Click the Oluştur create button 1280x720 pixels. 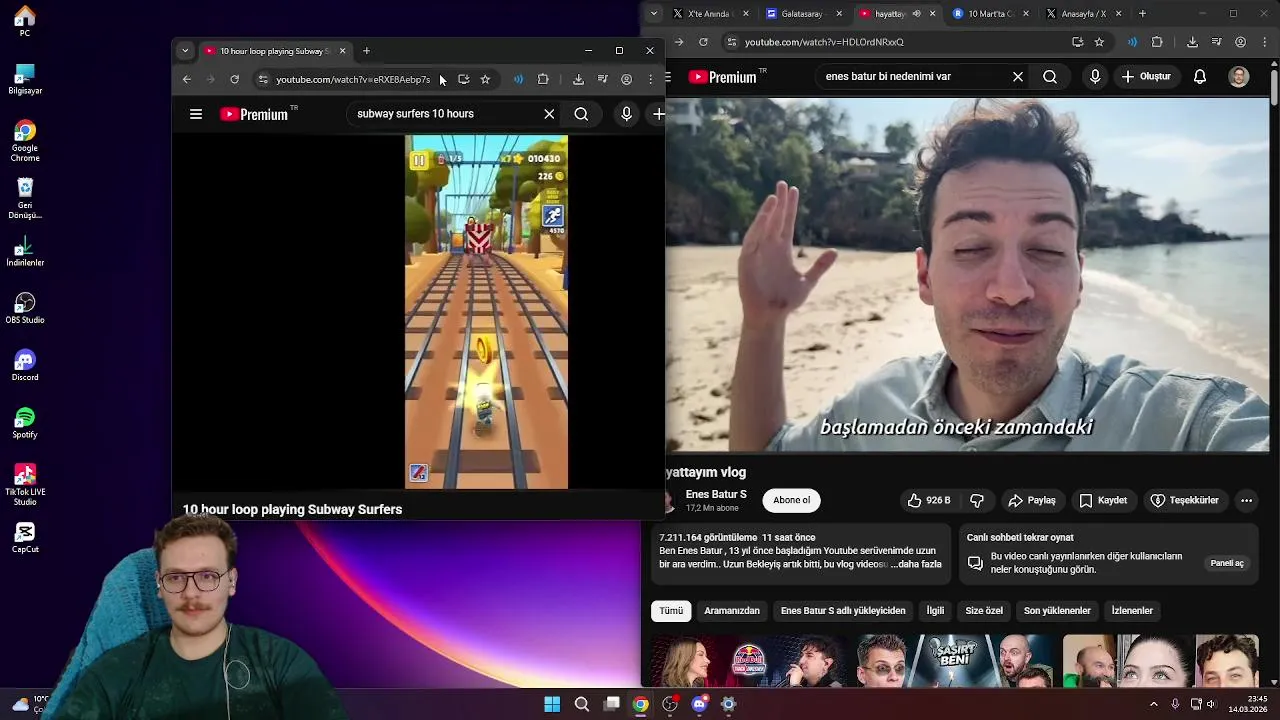(x=1146, y=77)
